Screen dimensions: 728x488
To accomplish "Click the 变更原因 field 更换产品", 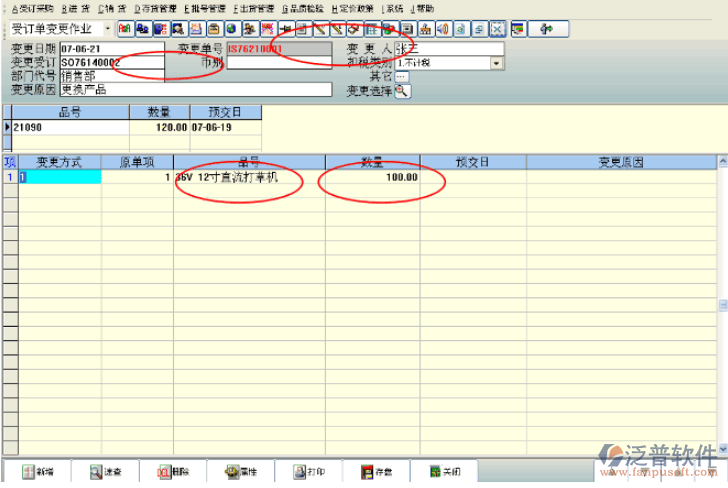I will coord(196,90).
